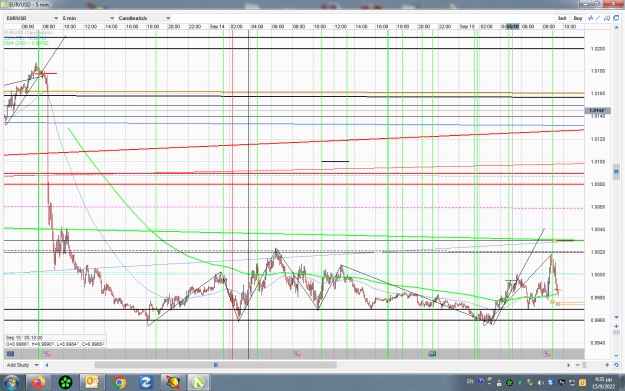Zoom out price axis minus button

click(616, 356)
